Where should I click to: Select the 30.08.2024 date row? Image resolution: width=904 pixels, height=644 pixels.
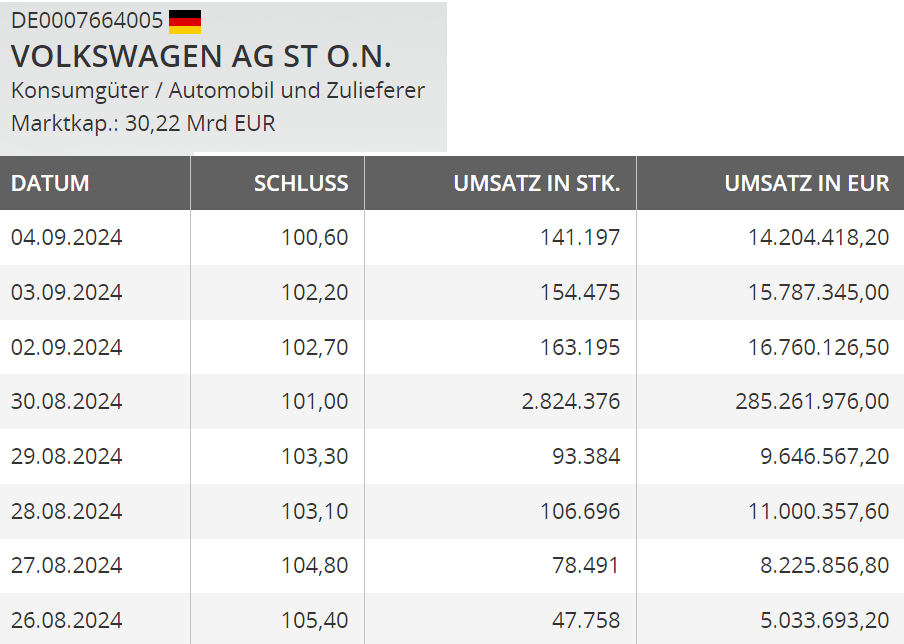[x=67, y=401]
